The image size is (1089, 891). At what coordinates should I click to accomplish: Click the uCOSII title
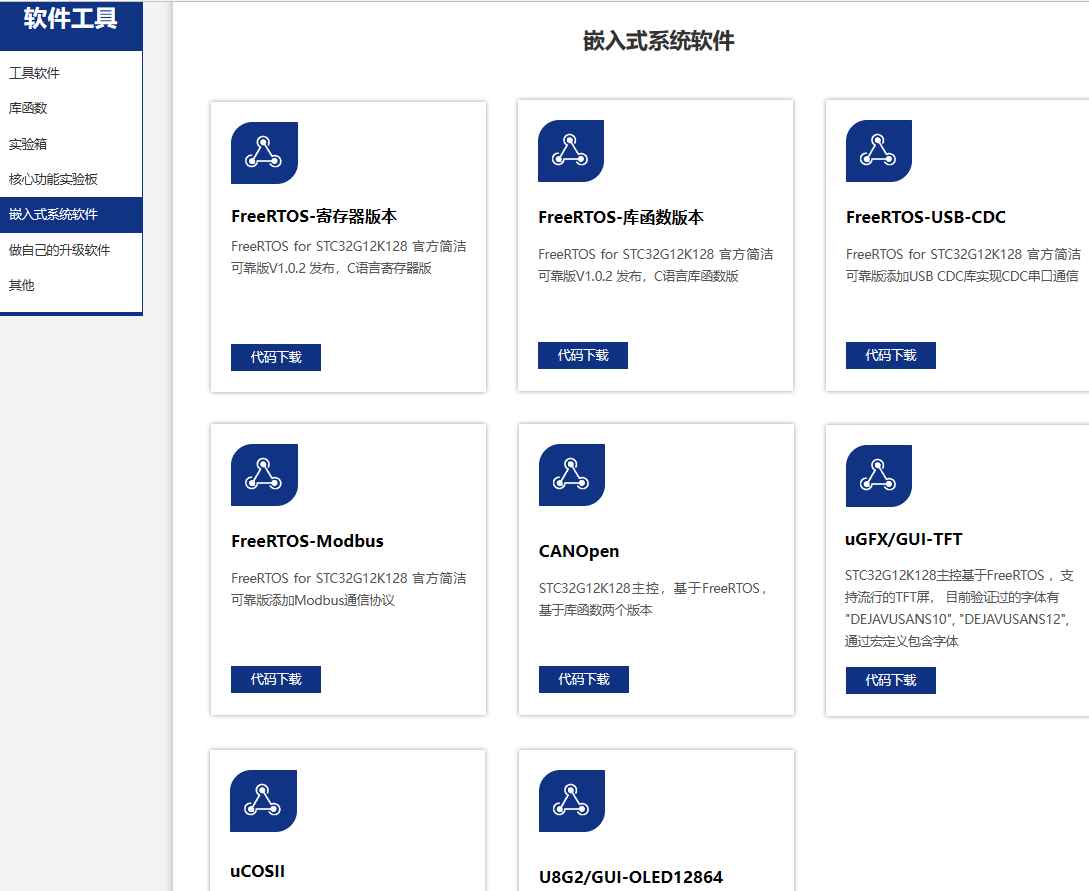(x=258, y=872)
